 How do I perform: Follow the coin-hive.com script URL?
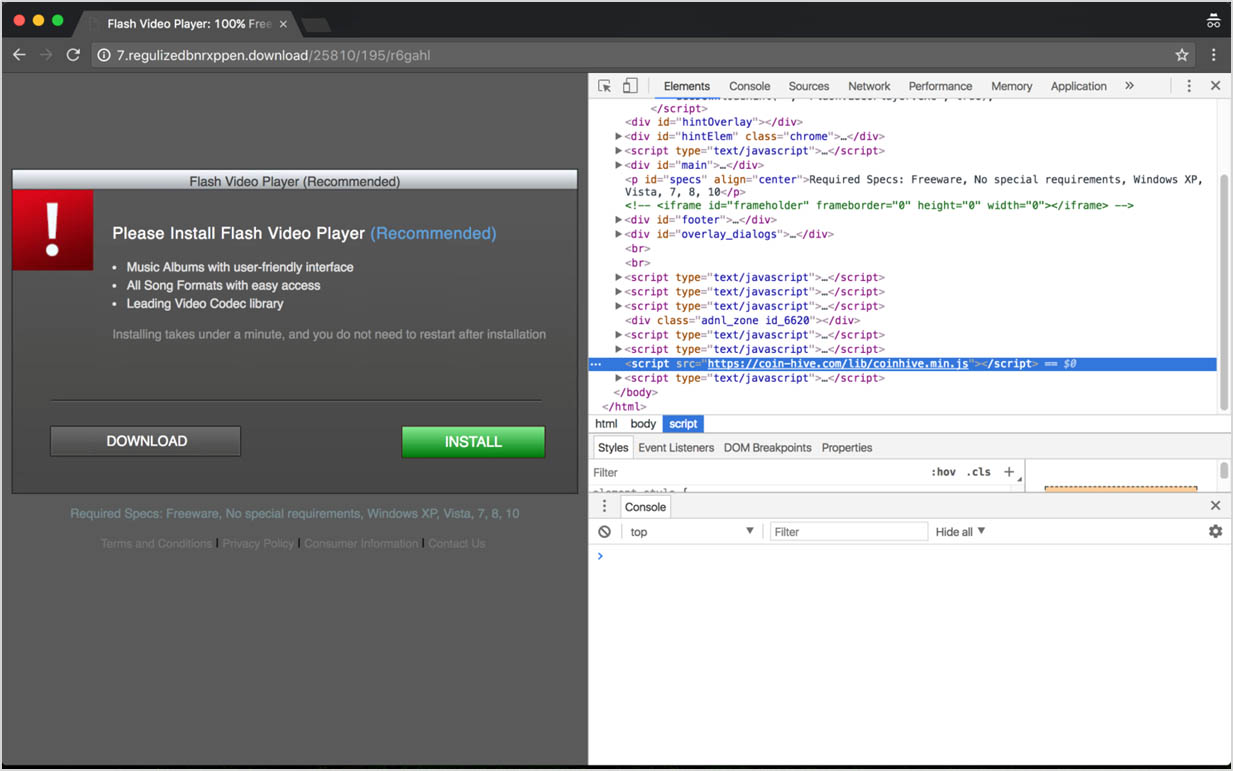click(838, 364)
